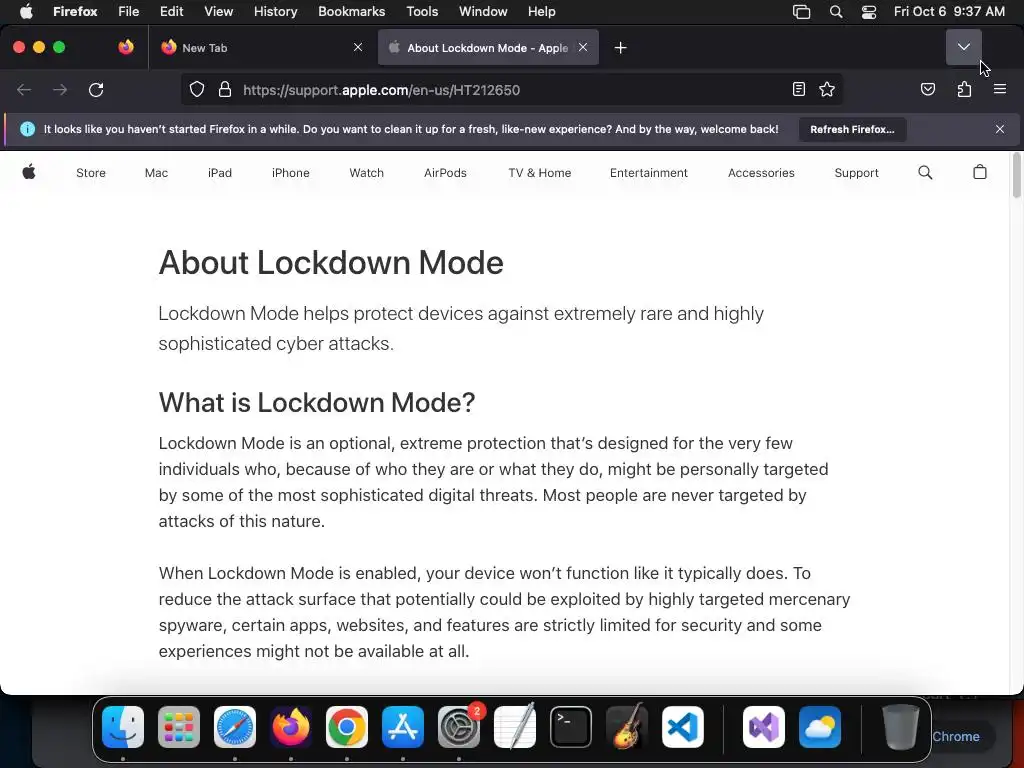Open the Trash in the Dock
The width and height of the screenshot is (1024, 768).
(901, 727)
